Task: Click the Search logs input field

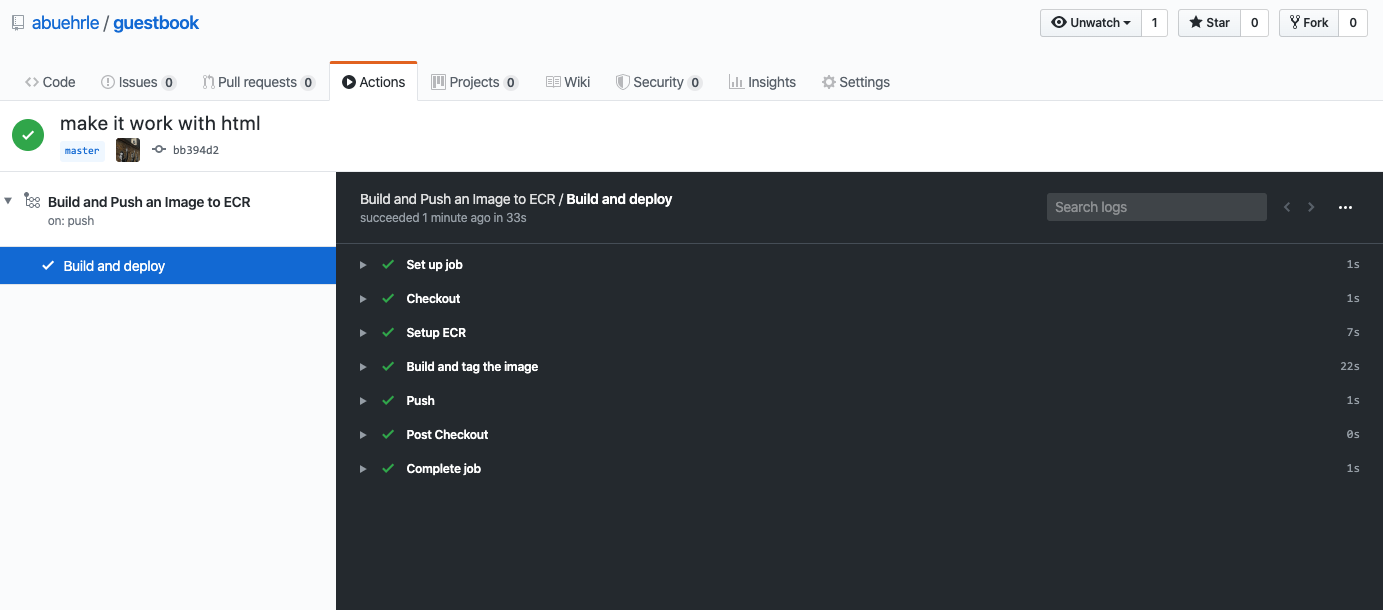Action: pyautogui.click(x=1157, y=207)
